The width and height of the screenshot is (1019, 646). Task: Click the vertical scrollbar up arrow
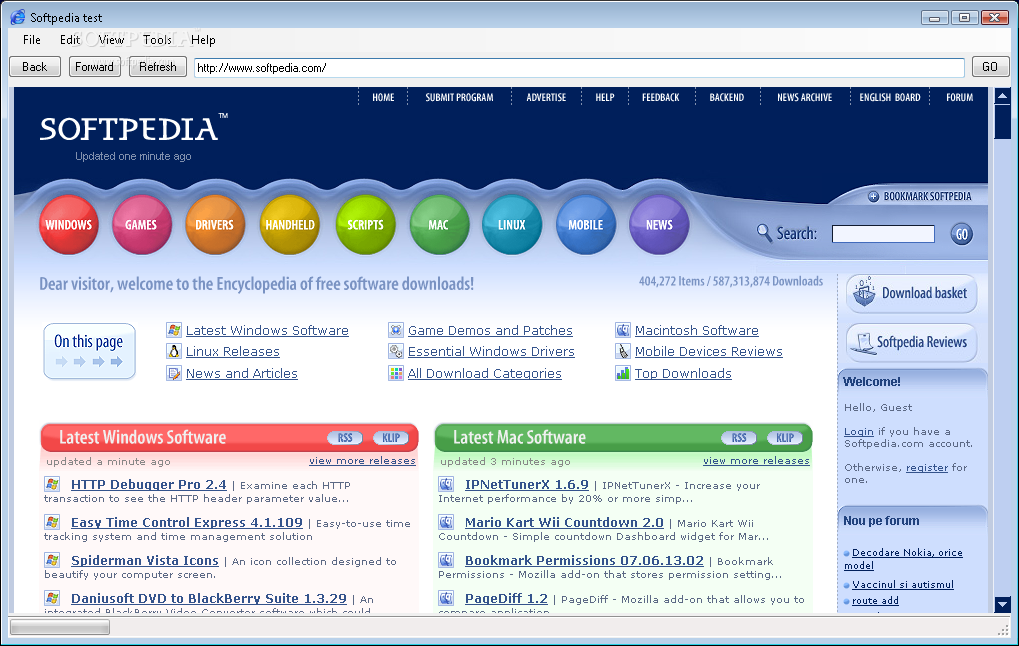point(1002,96)
